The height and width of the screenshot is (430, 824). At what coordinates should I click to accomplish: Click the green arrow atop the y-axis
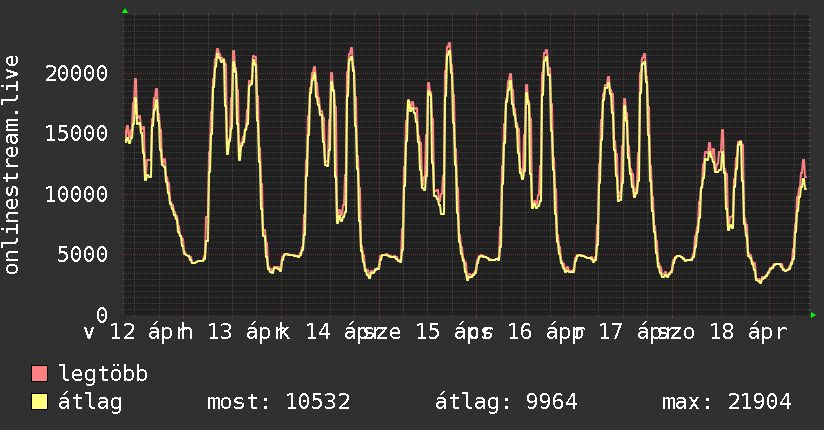click(x=125, y=11)
